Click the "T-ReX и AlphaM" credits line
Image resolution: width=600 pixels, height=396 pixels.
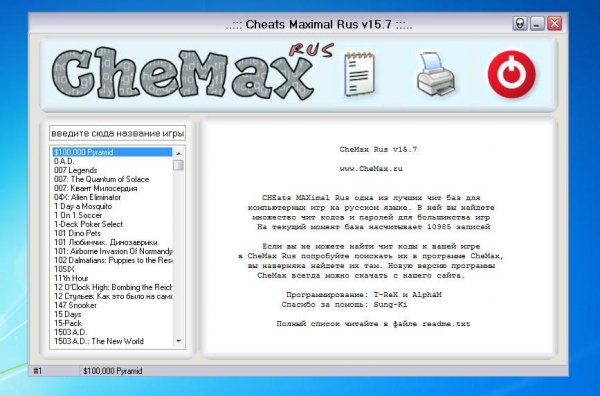[364, 295]
